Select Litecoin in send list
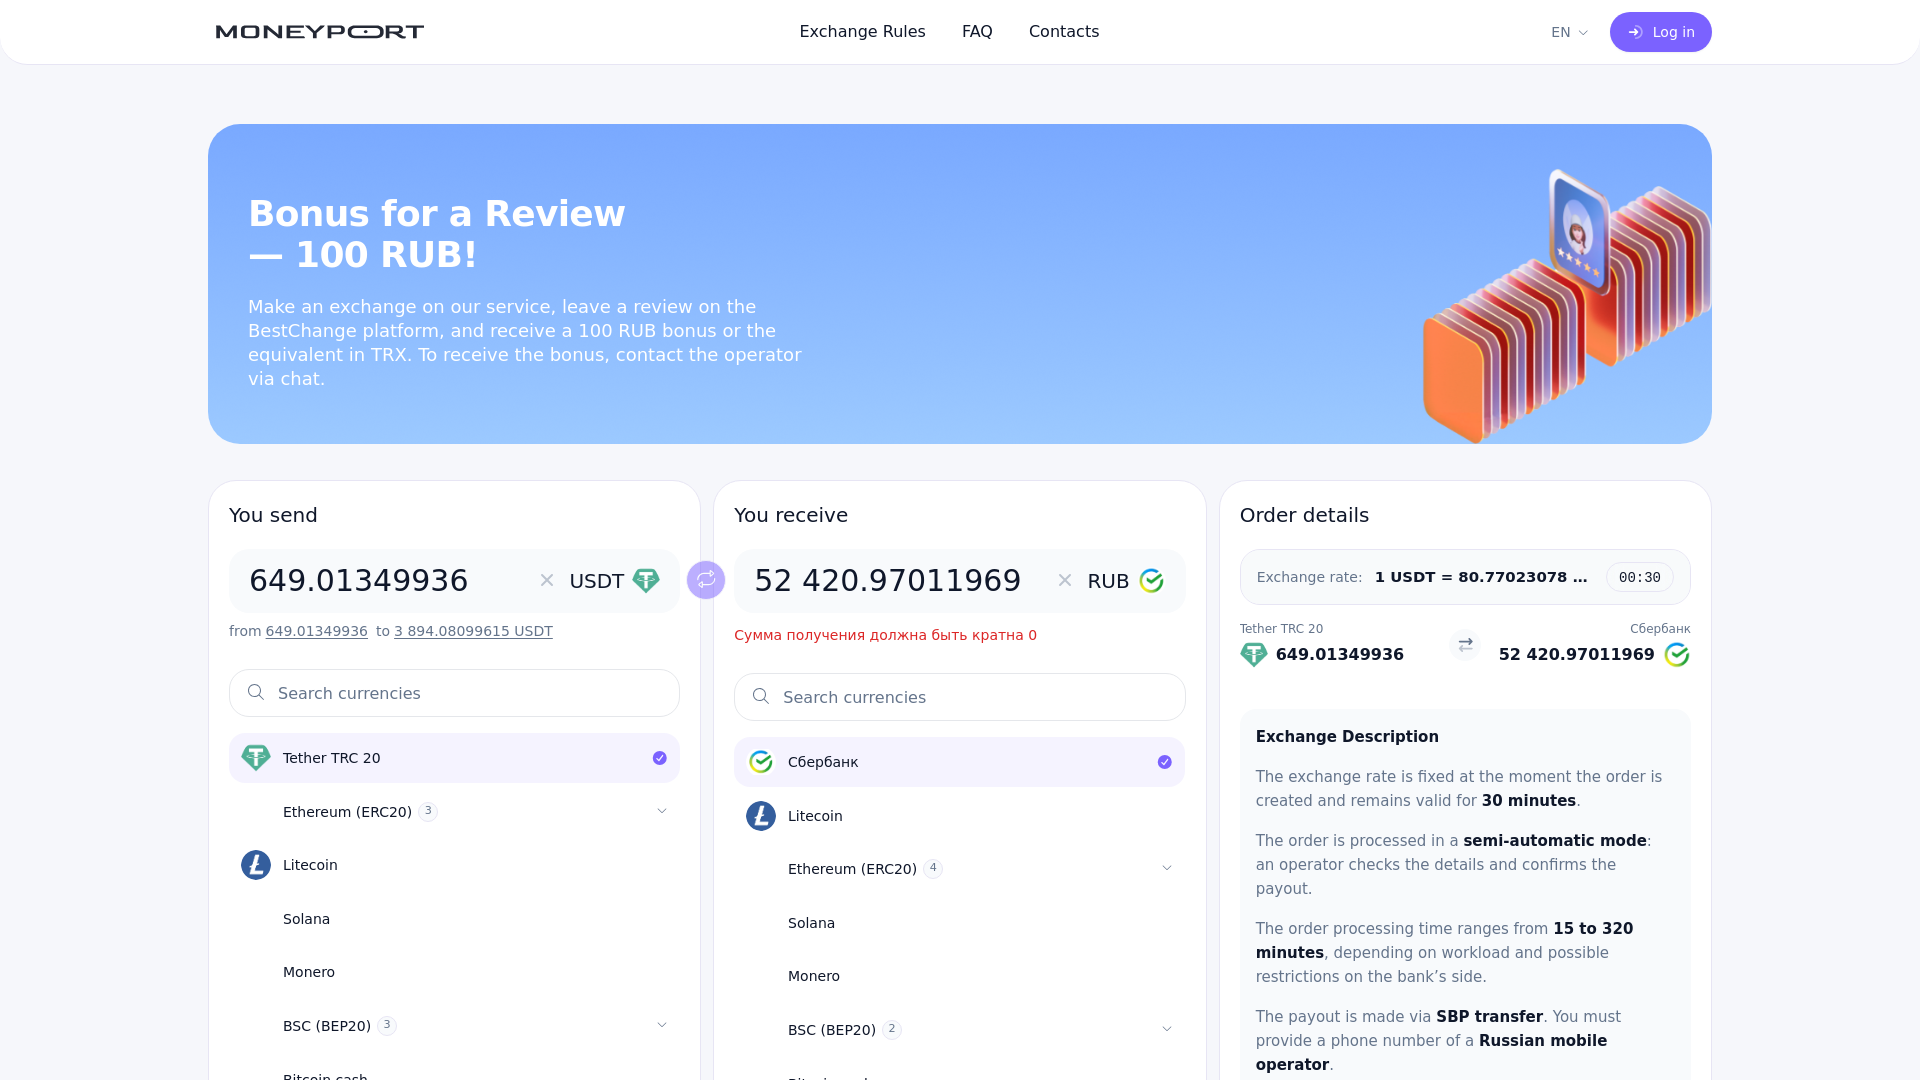Image resolution: width=1920 pixels, height=1080 pixels. click(x=454, y=865)
